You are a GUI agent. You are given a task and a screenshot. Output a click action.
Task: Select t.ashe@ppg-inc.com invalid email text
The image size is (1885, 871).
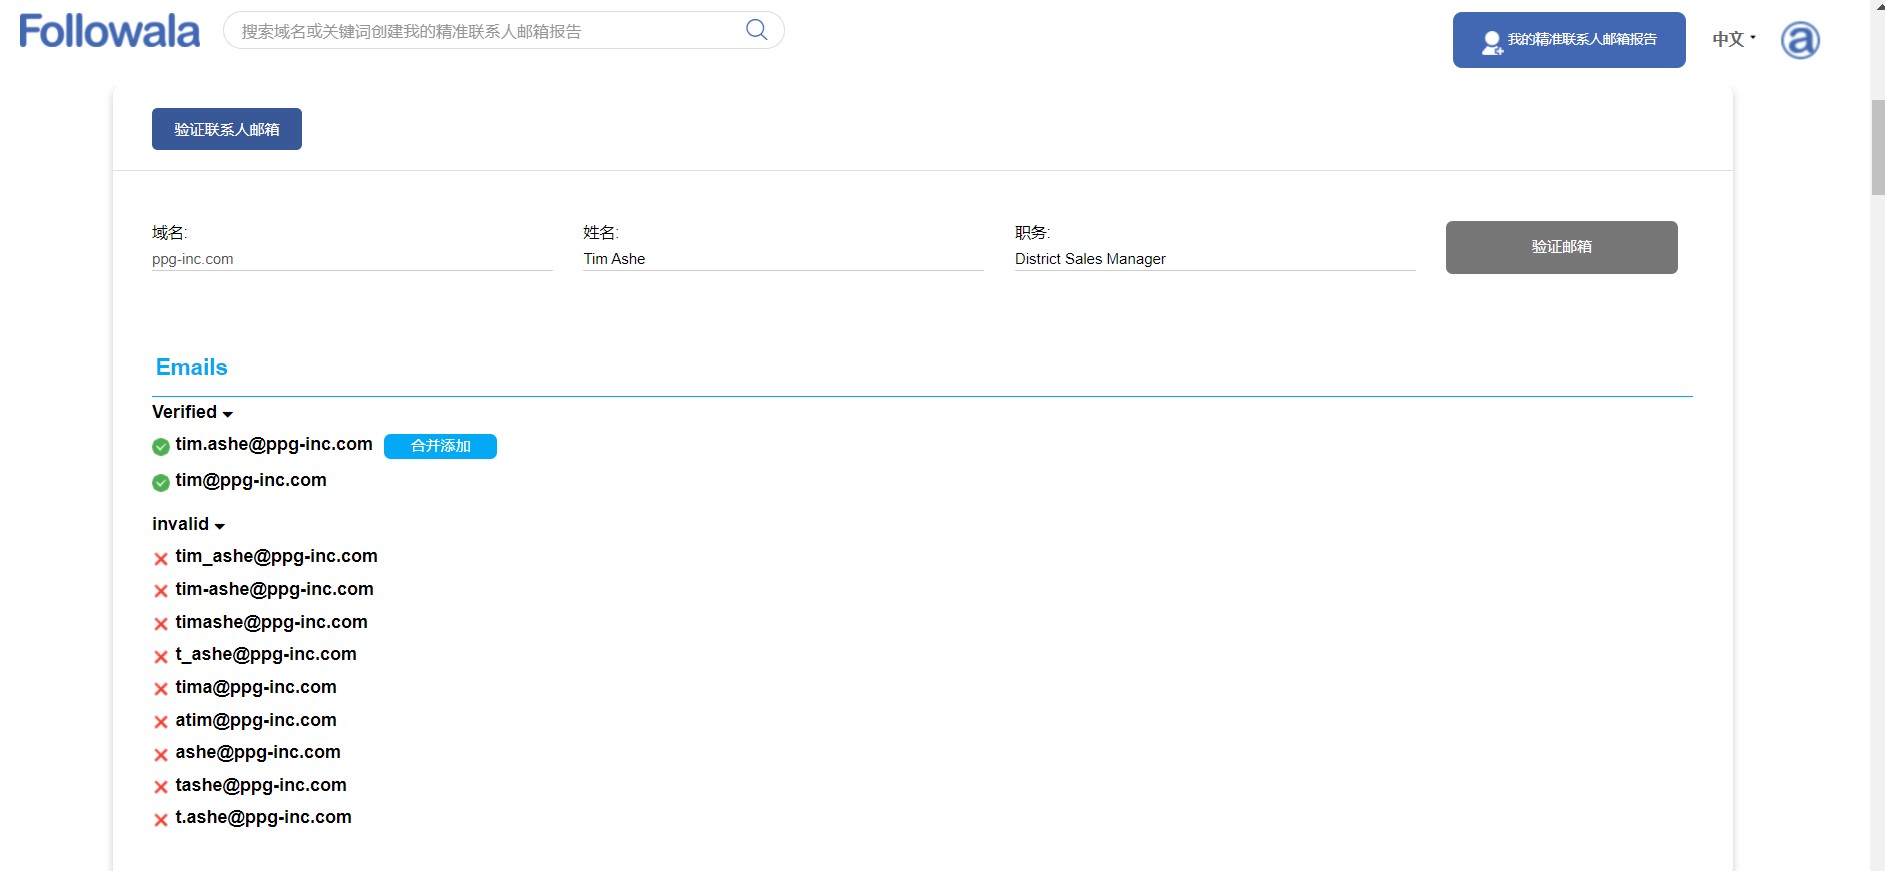pos(264,817)
